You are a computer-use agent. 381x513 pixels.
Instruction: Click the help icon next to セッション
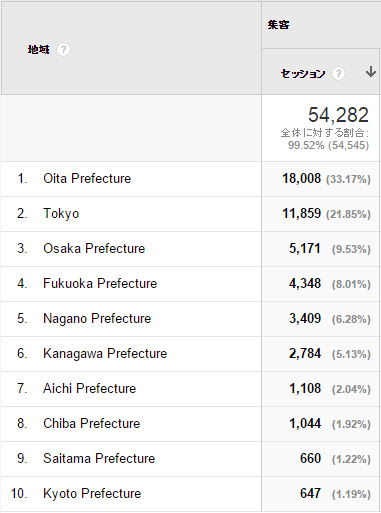338,73
